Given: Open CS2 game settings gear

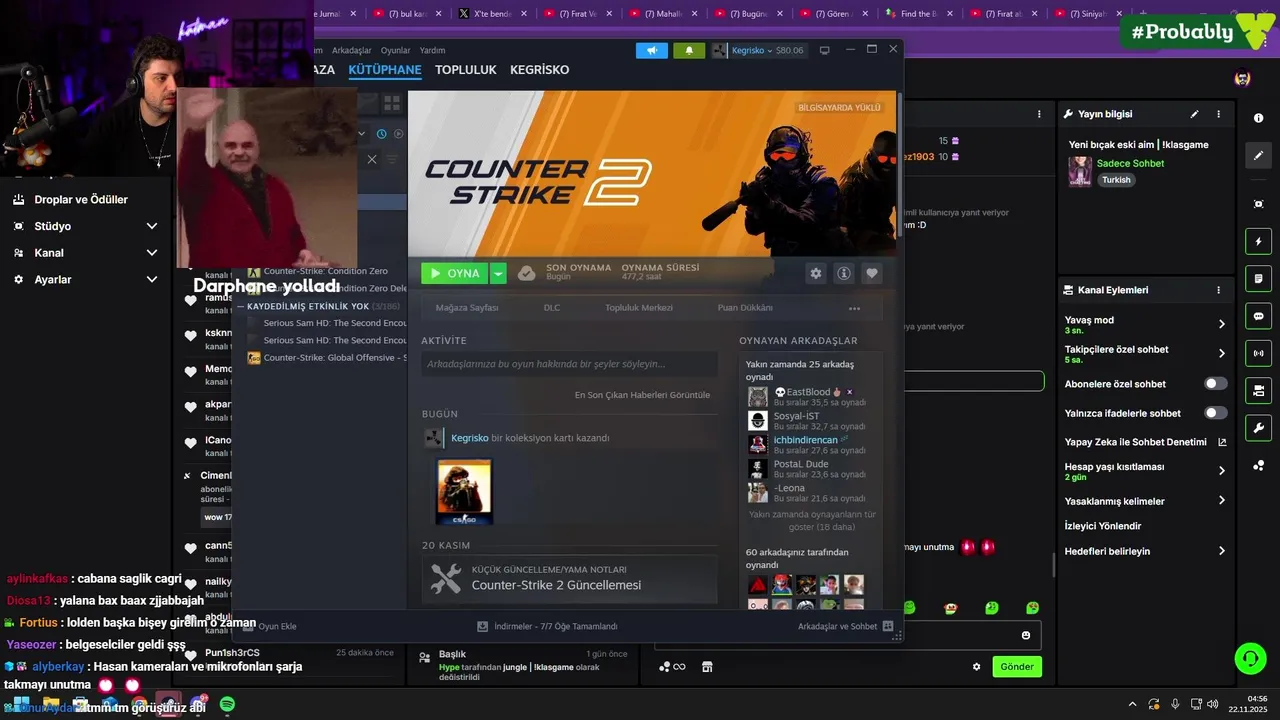Looking at the screenshot, I should click(x=816, y=273).
